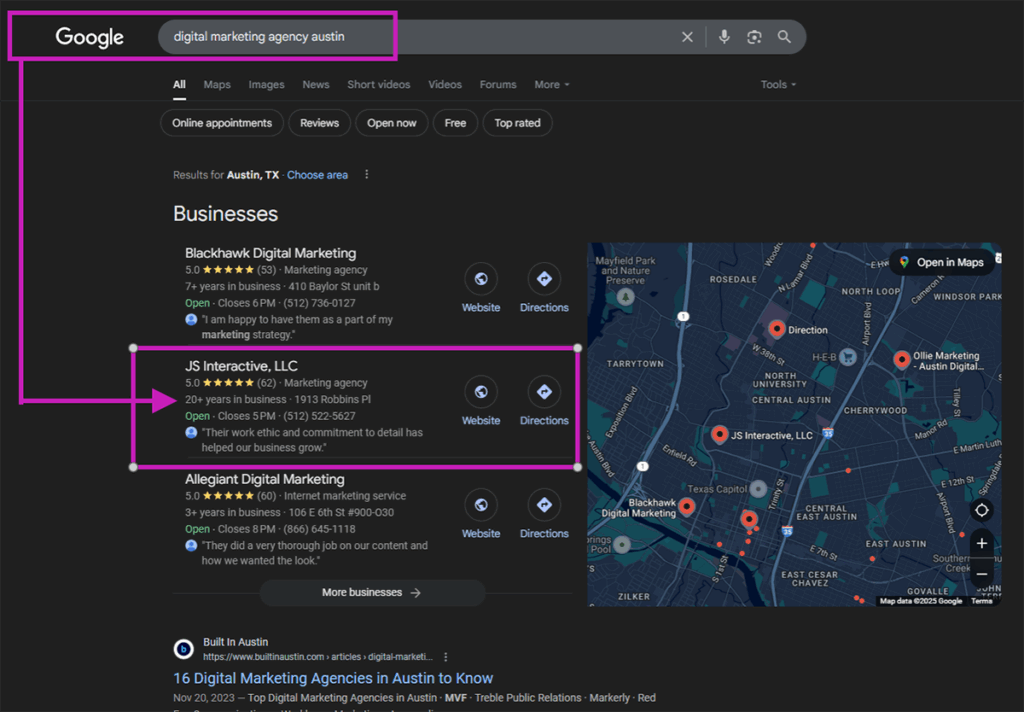Screen dimensions: 1024x712
Task: Open Google Lens image search icon
Action: pyautogui.click(x=754, y=37)
